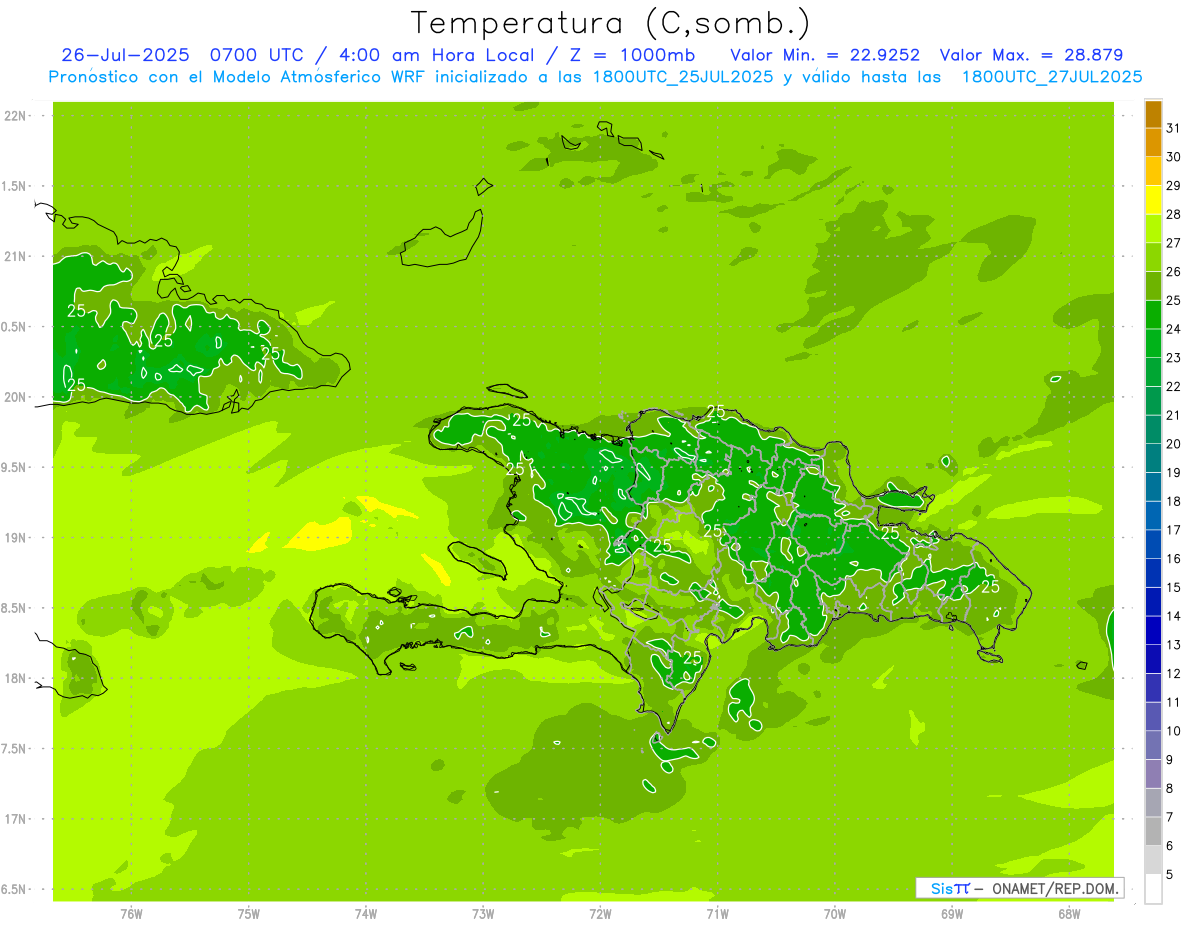Click the '18' colorbar label
This screenshot has width=1200, height=927.
[1174, 501]
